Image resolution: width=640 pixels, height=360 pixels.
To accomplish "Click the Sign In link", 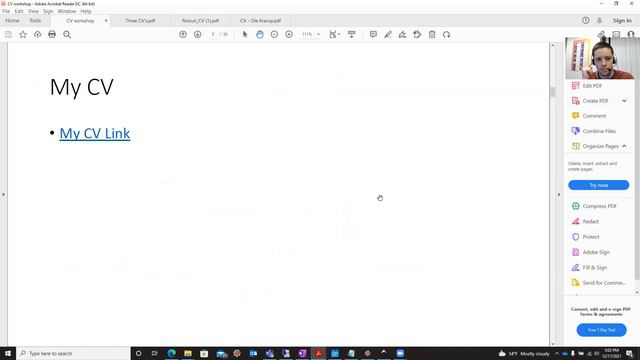I will tap(622, 20).
